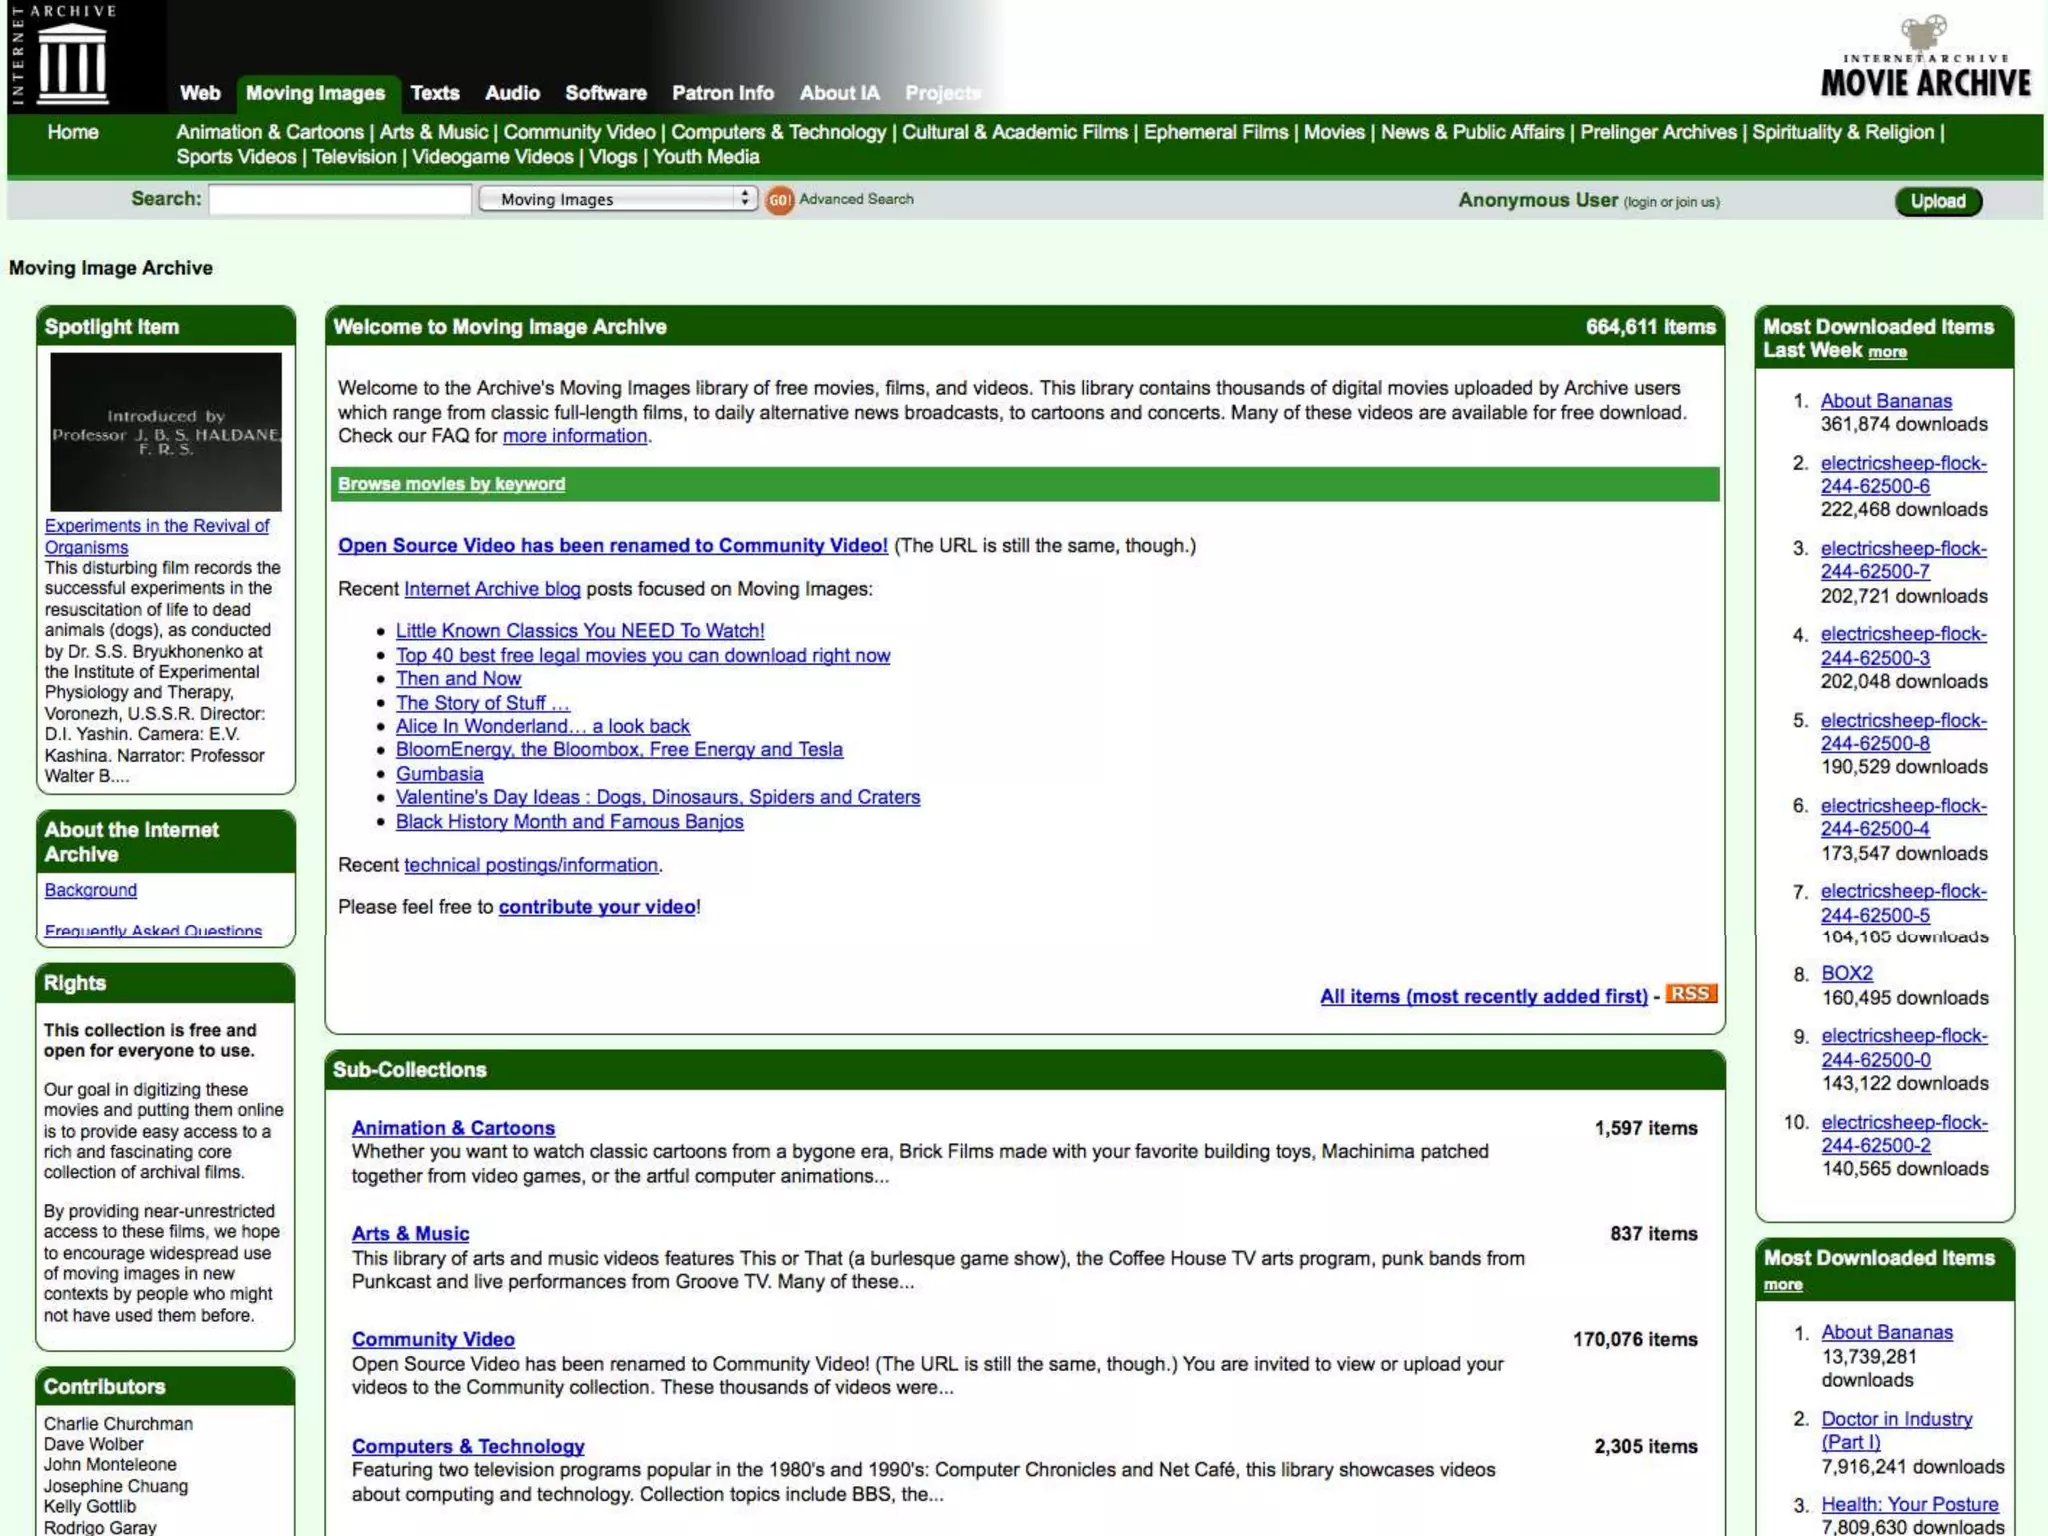Screen dimensions: 2048x1536
Task: Click the Community Video sub-collection heading
Action: 433,1340
